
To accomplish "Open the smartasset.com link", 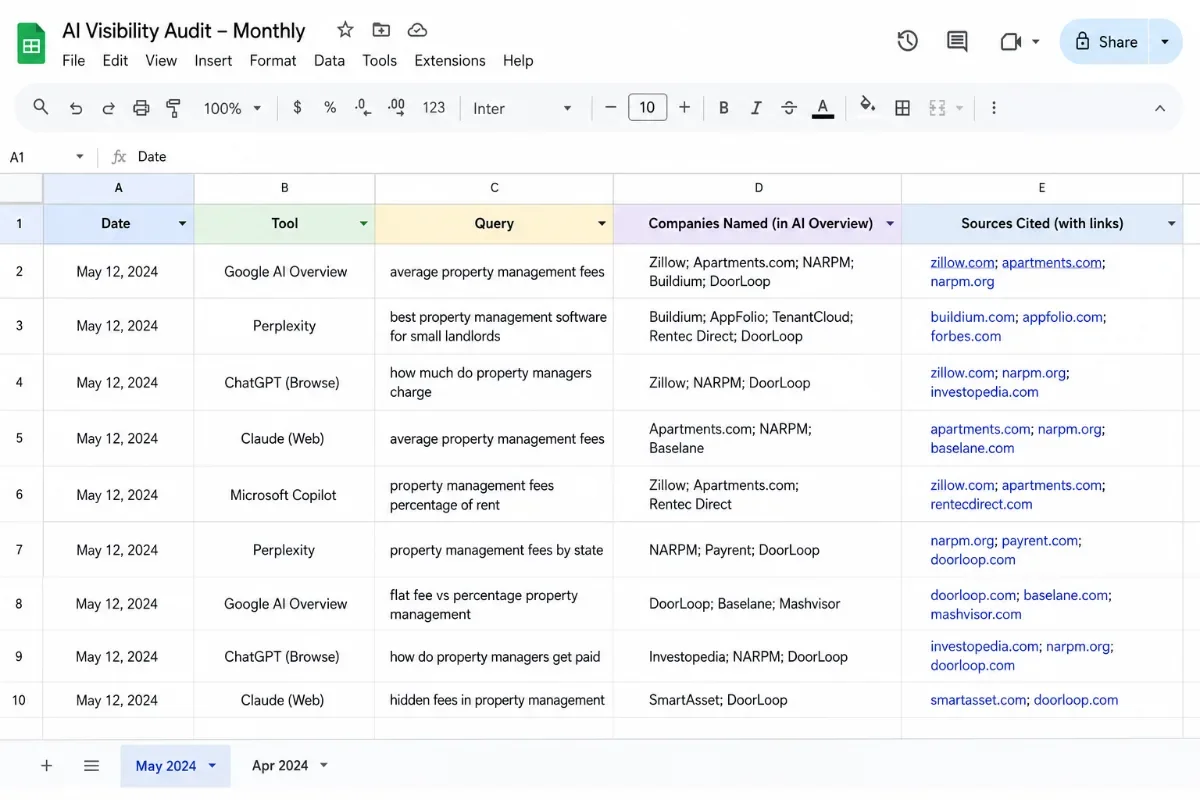I will [979, 700].
